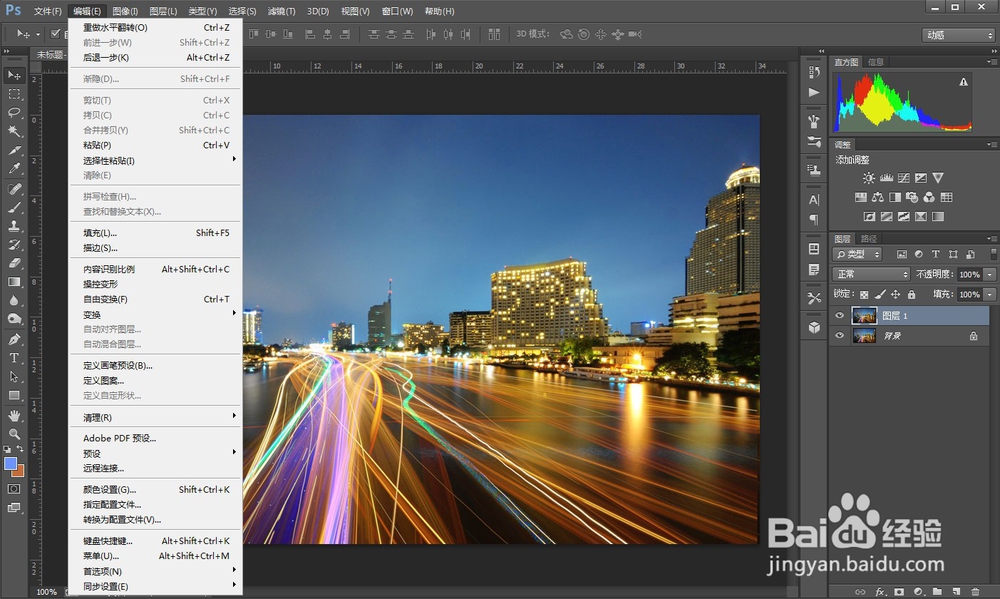Choose 内容识别比例 menu entry
Screen dimensions: 1000x599
click(156, 269)
